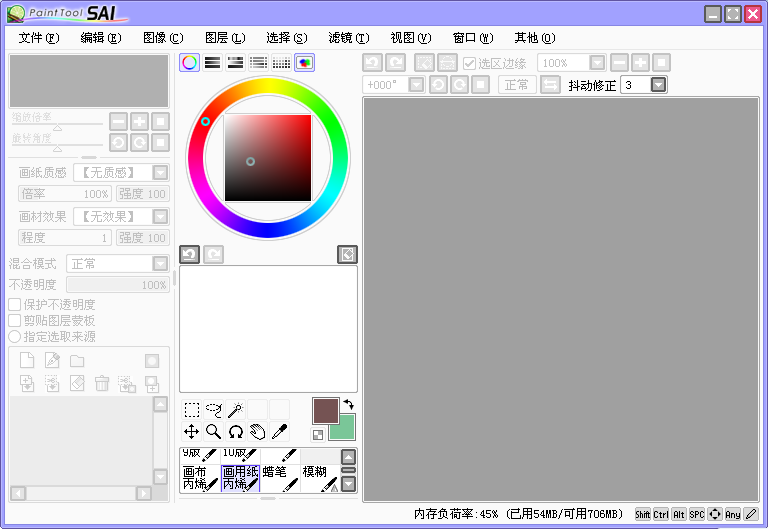The width and height of the screenshot is (768, 529).
Task: Pick the magnifier zoom tool
Action: pos(214,432)
